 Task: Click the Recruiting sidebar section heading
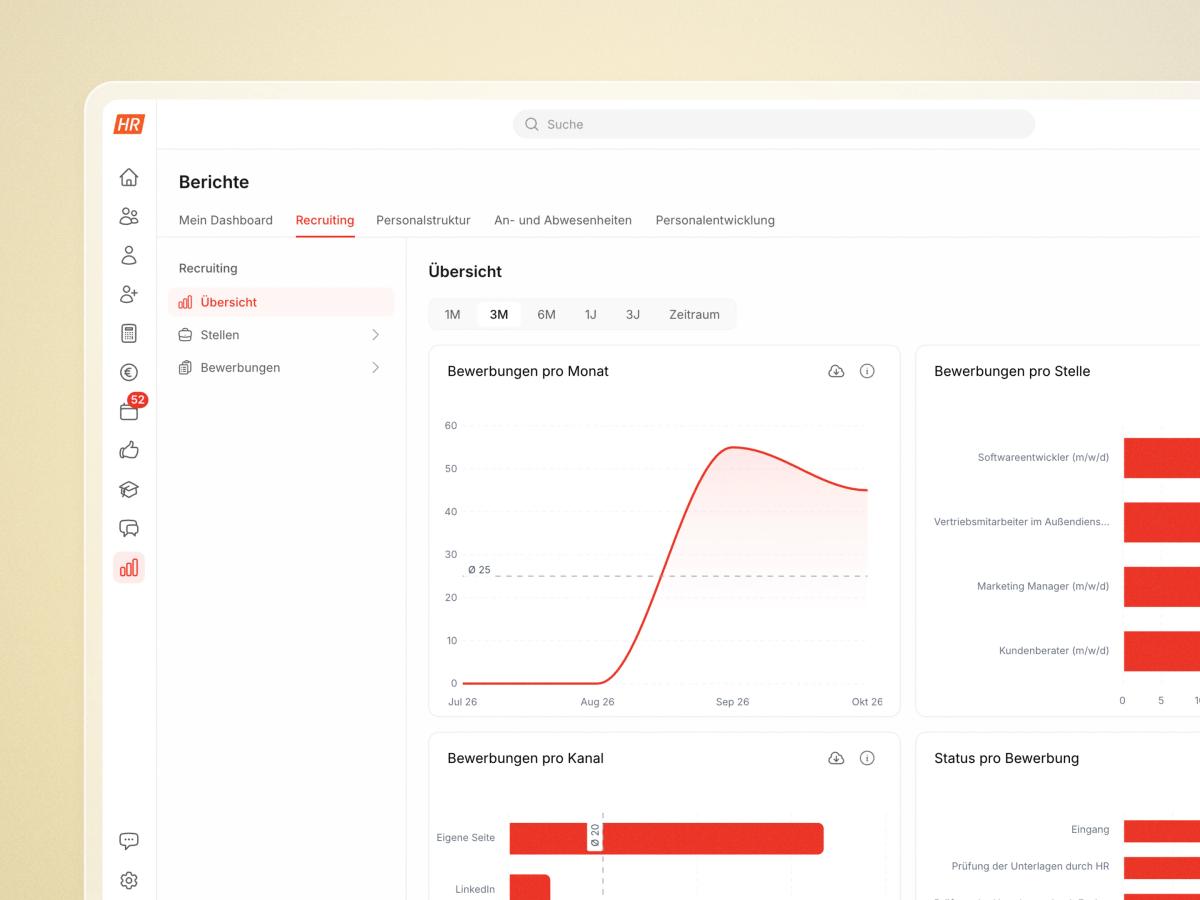[208, 268]
